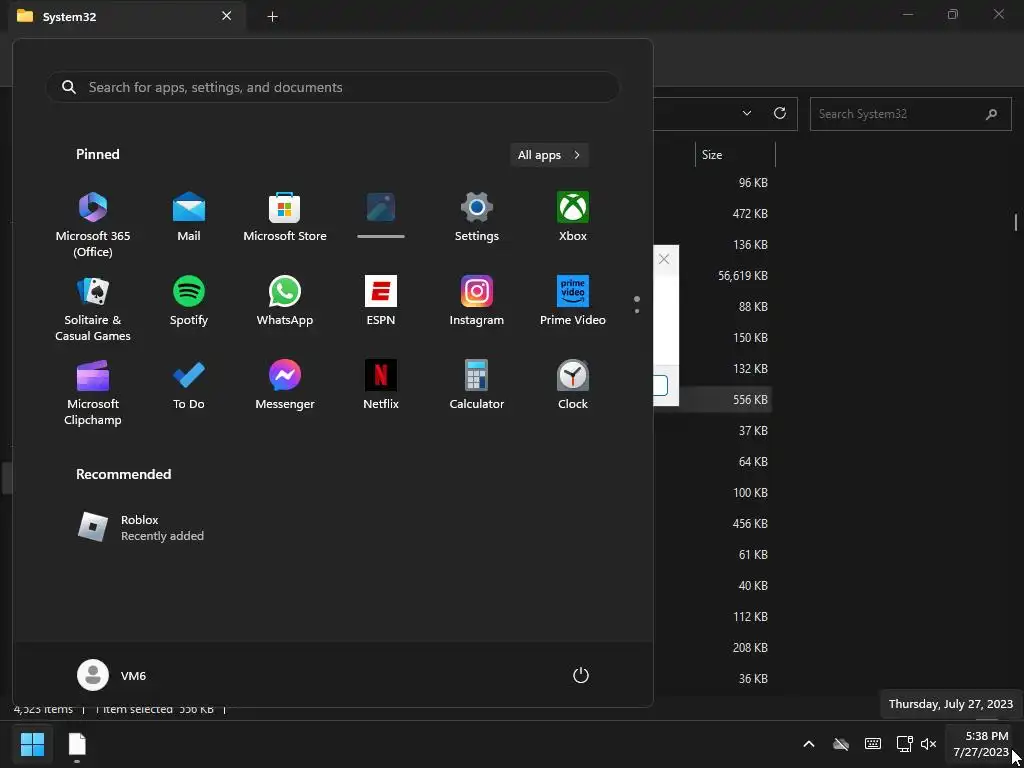The image size is (1024, 768).
Task: Click the blank file icon on taskbar
Action: tap(77, 744)
